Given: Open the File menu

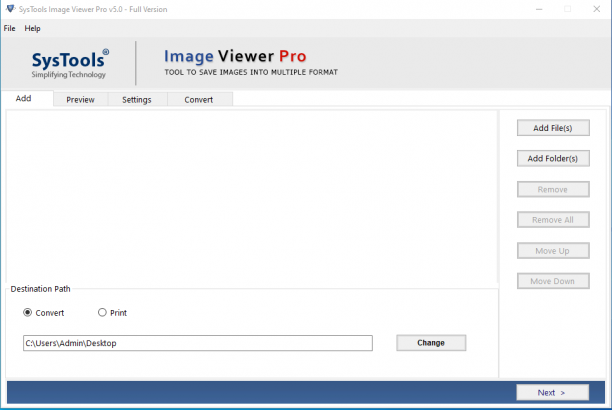Looking at the screenshot, I should point(9,28).
